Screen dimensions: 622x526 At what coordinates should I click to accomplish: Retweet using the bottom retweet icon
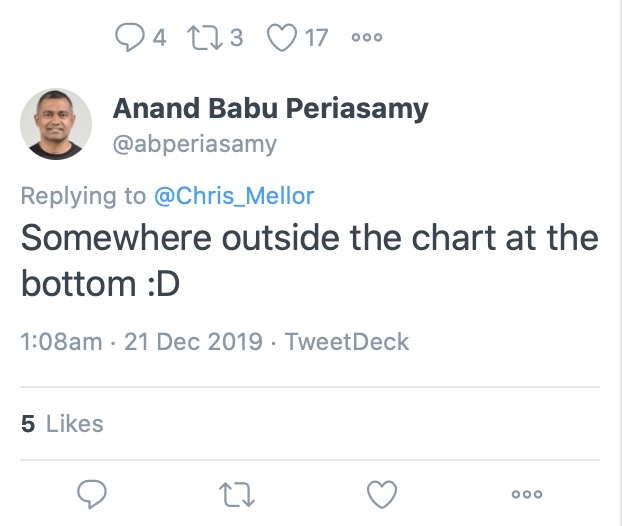point(237,494)
